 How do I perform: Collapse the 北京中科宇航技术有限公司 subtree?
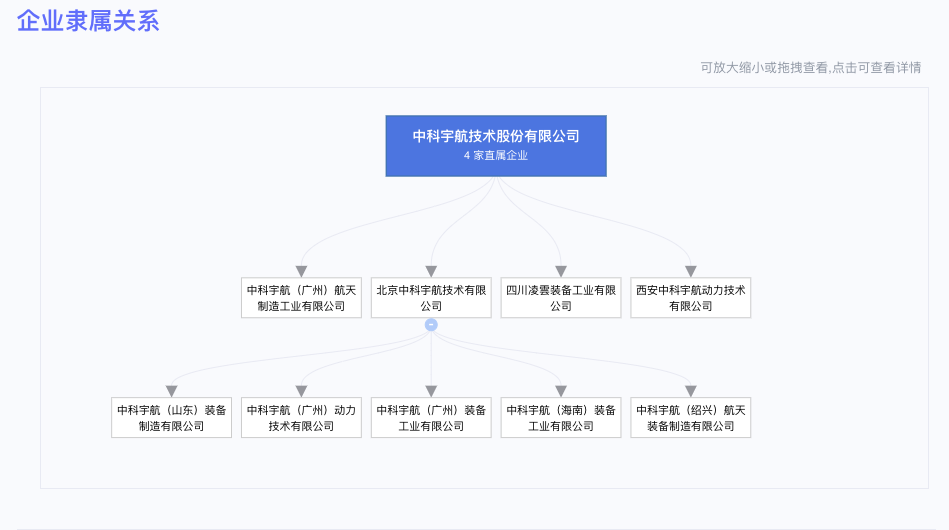coord(431,325)
